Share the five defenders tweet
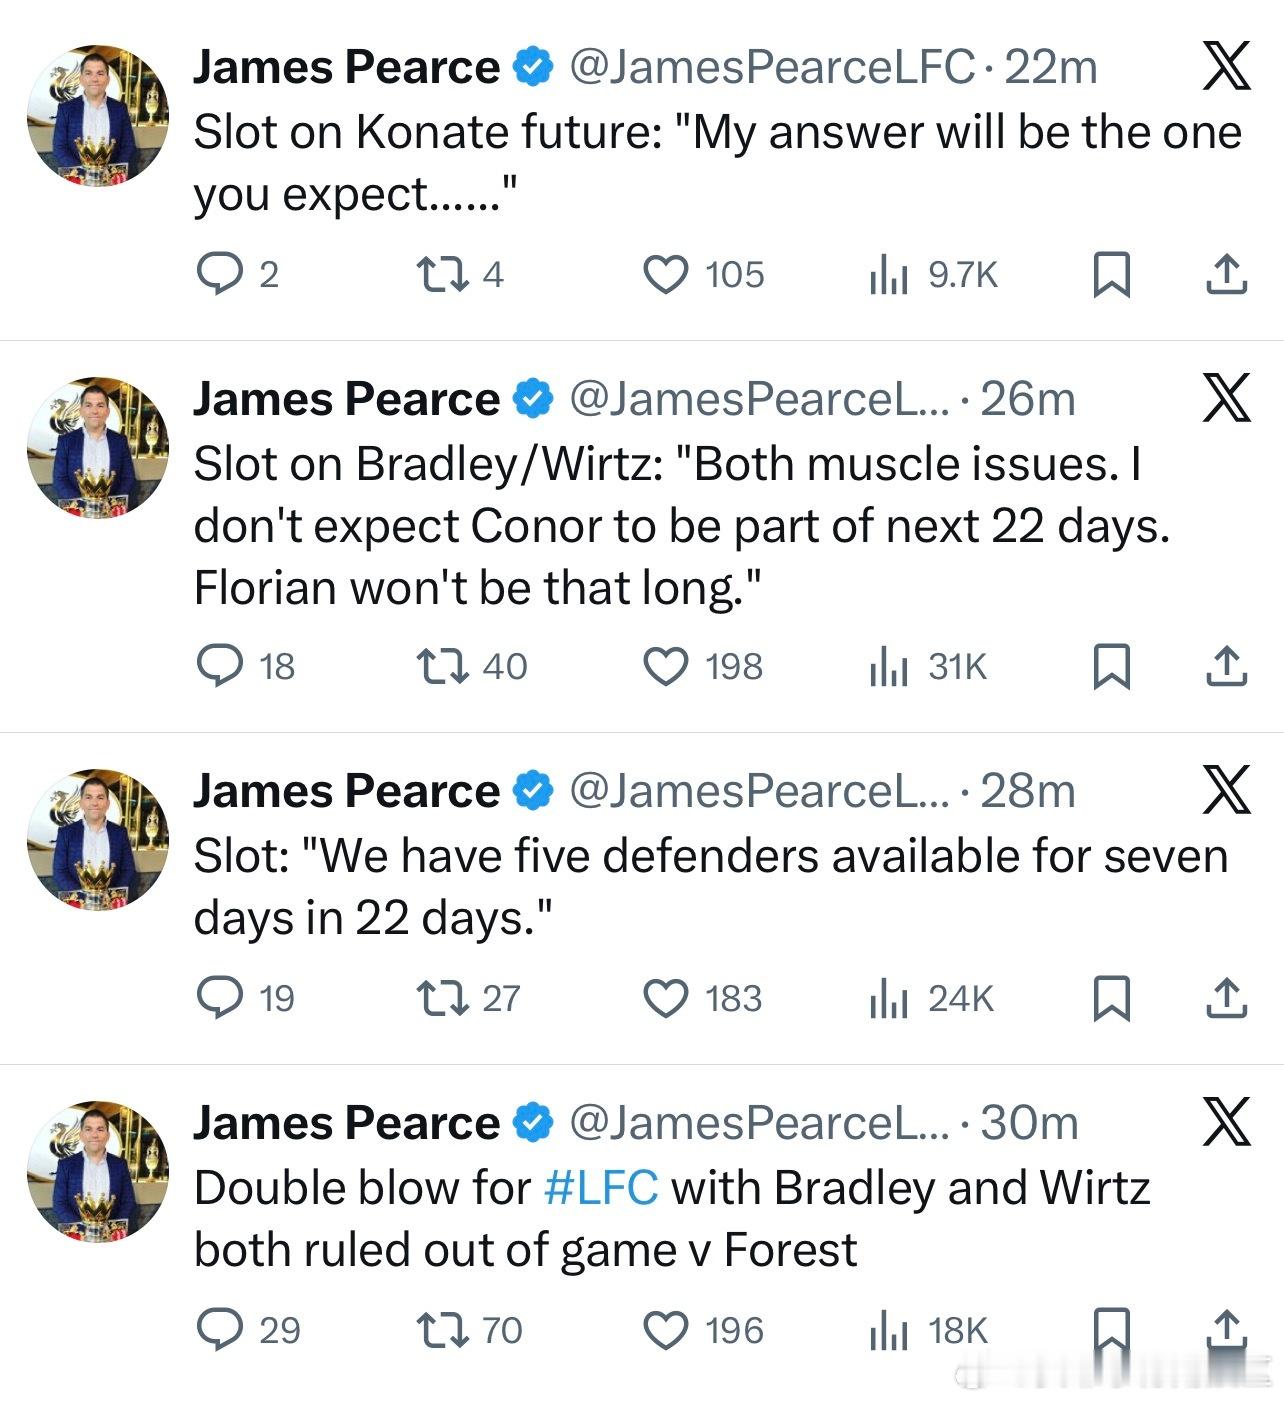This screenshot has width=1284, height=1402. (x=1226, y=997)
